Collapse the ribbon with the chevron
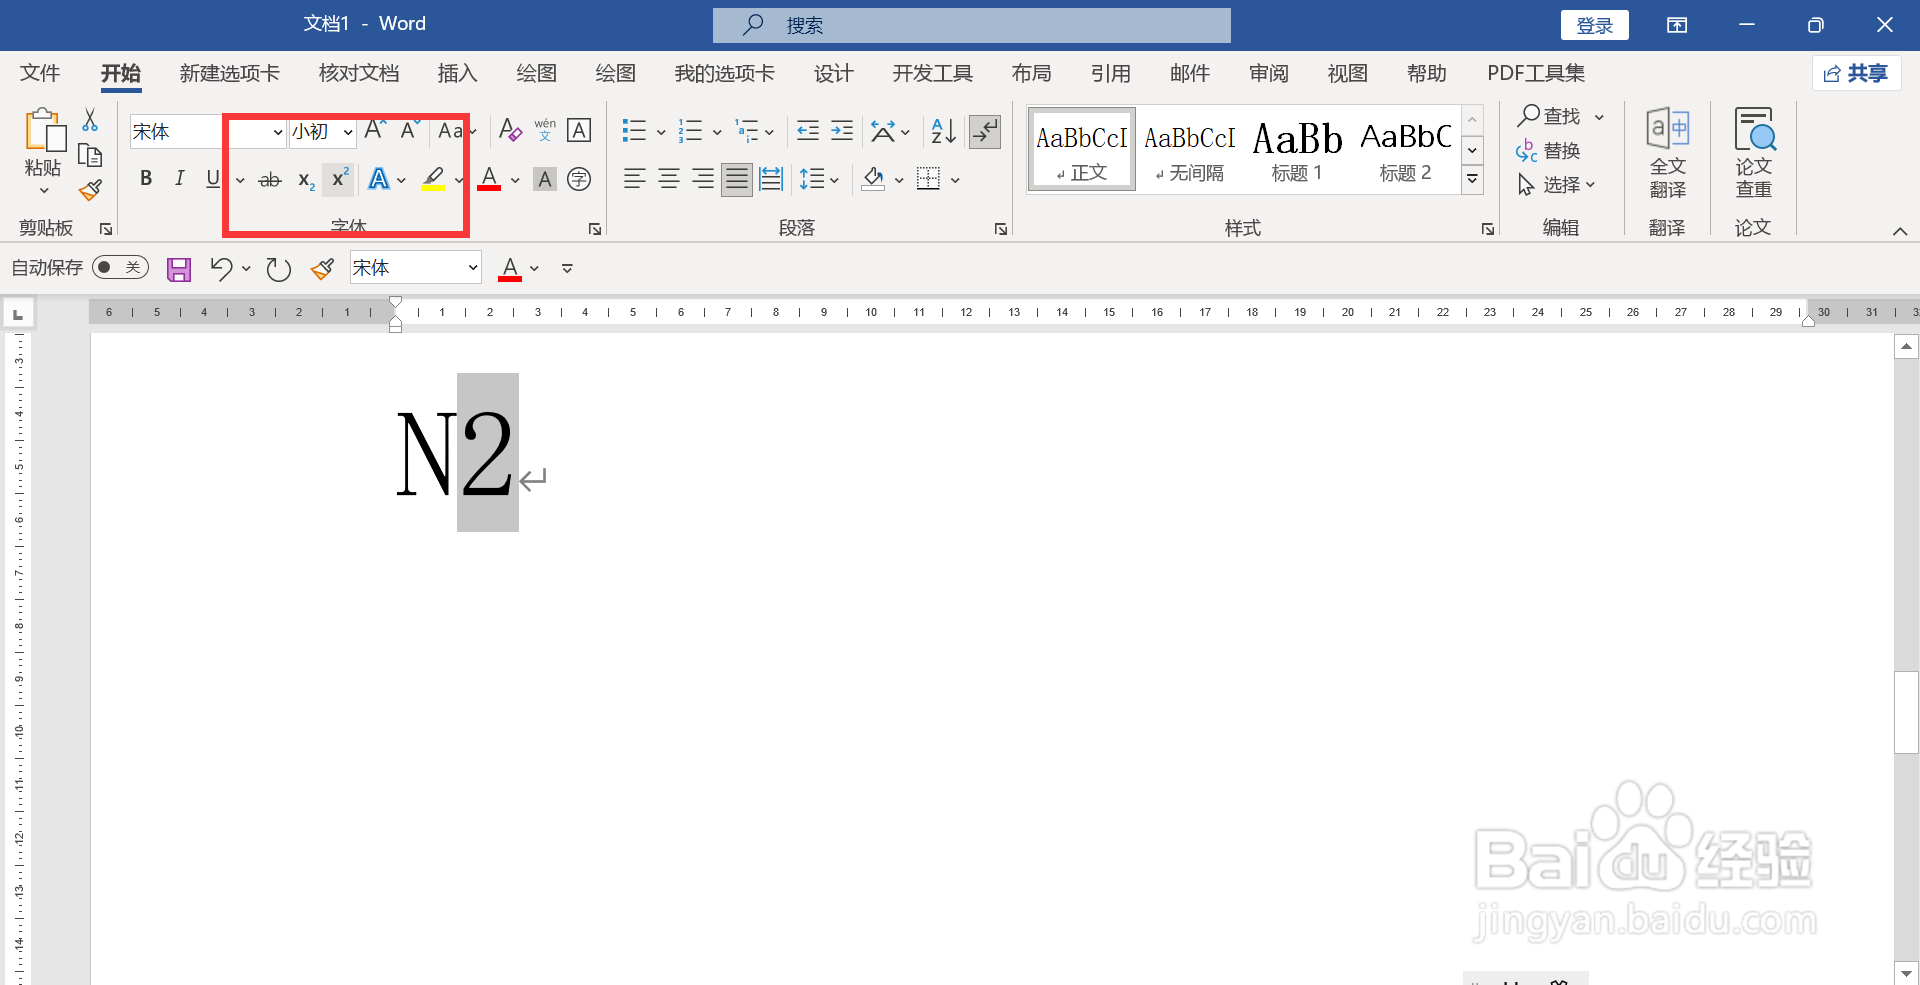Screen dimensions: 1920x985 [1900, 231]
